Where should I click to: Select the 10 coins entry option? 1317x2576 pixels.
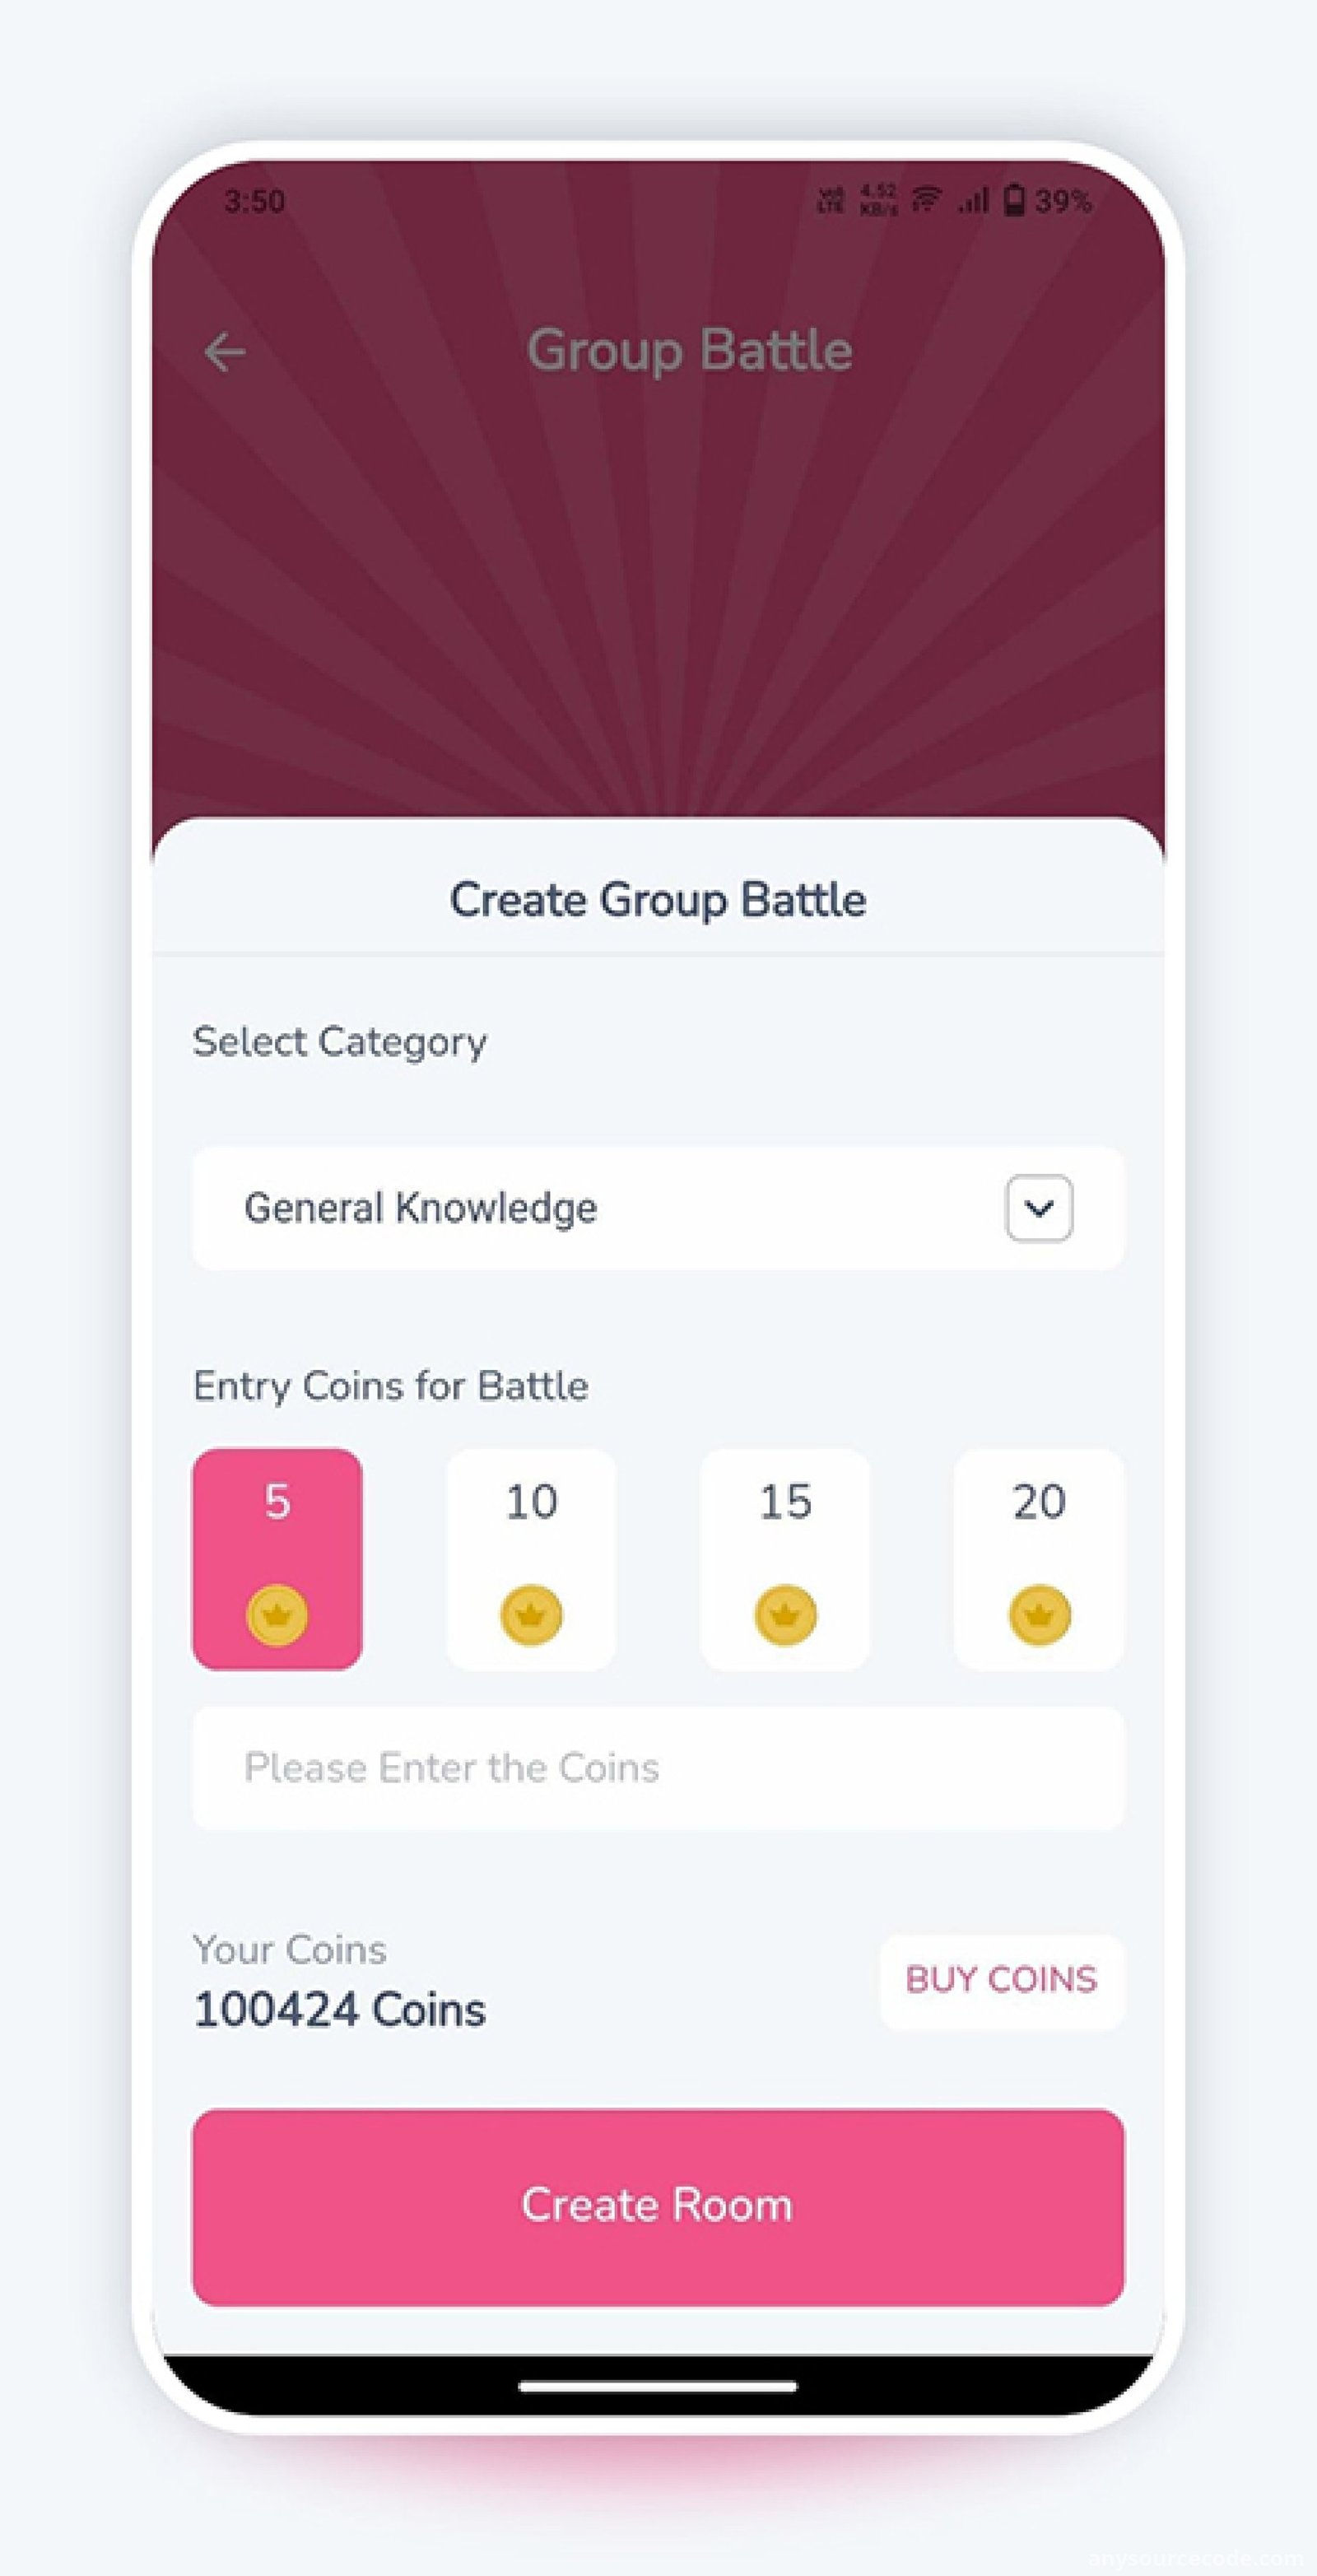point(531,1559)
